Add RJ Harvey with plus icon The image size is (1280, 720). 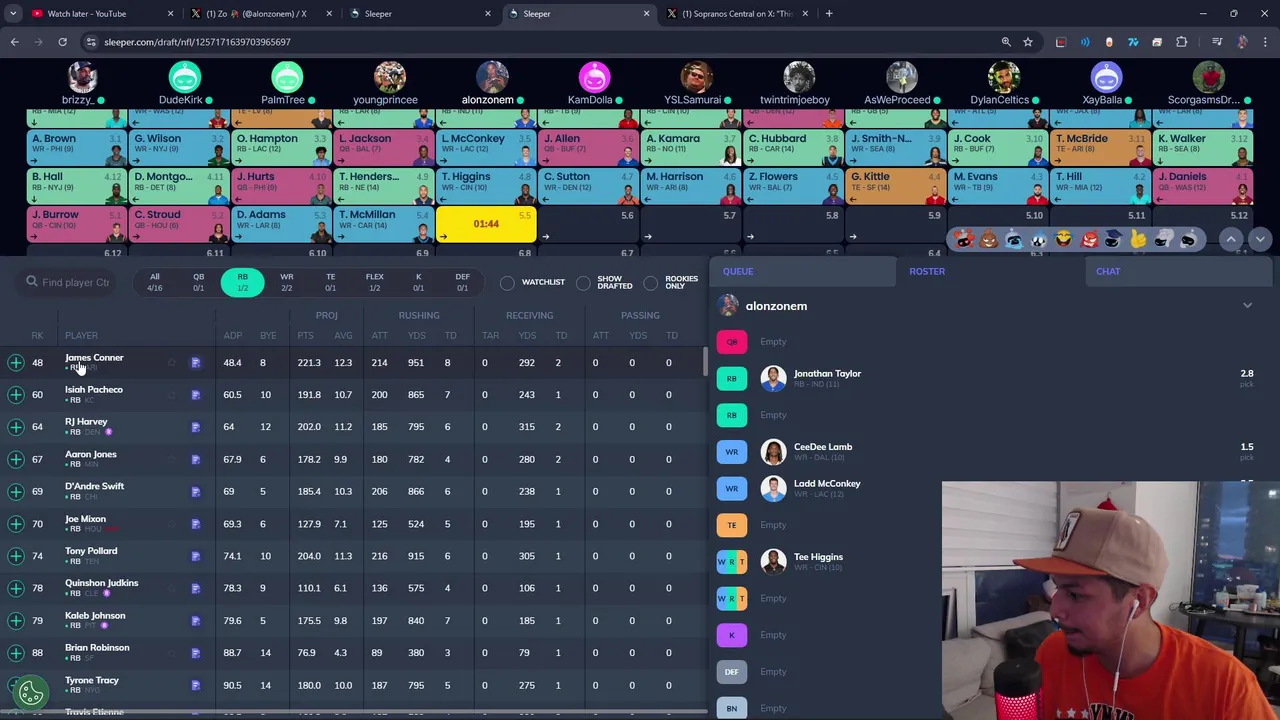coord(16,427)
